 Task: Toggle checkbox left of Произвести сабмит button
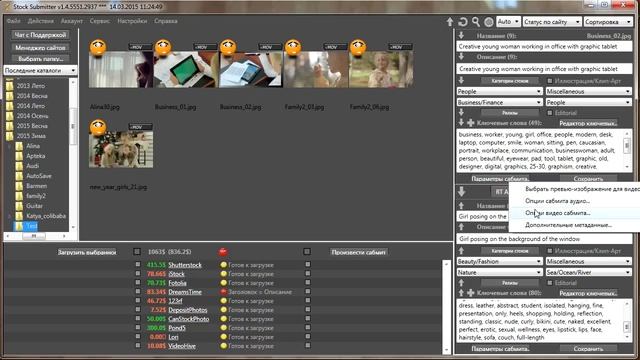(307, 252)
